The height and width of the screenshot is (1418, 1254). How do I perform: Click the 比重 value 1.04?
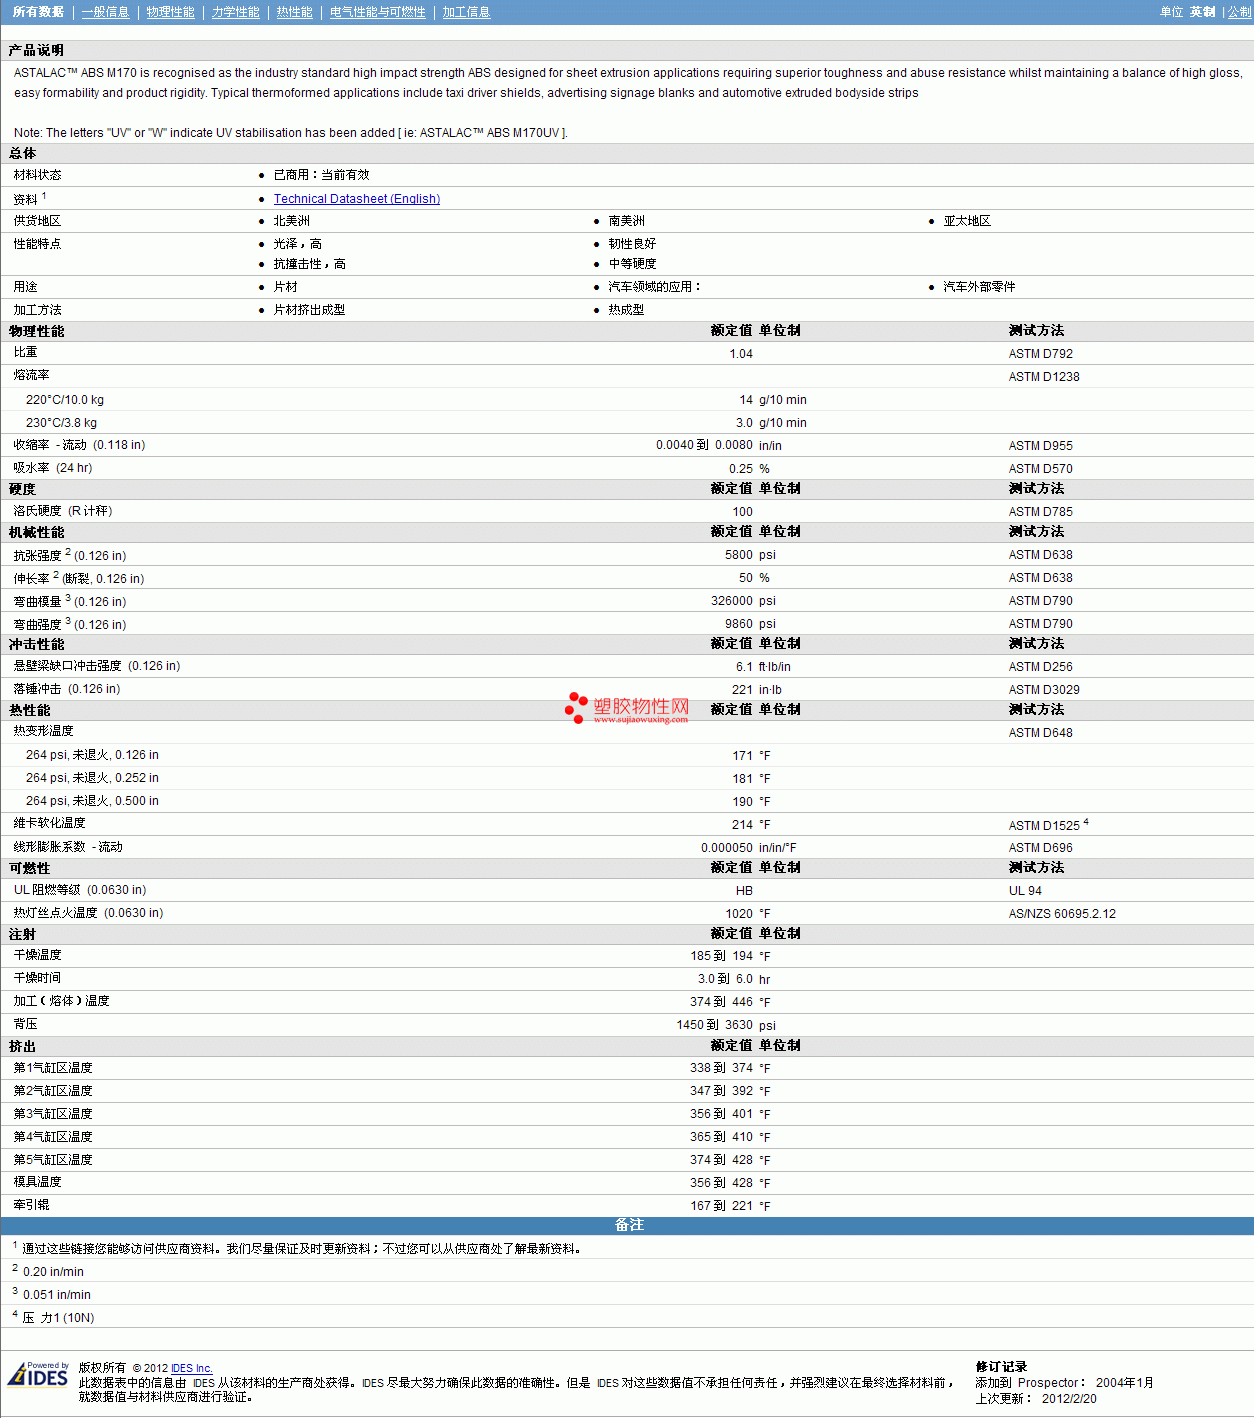point(741,354)
